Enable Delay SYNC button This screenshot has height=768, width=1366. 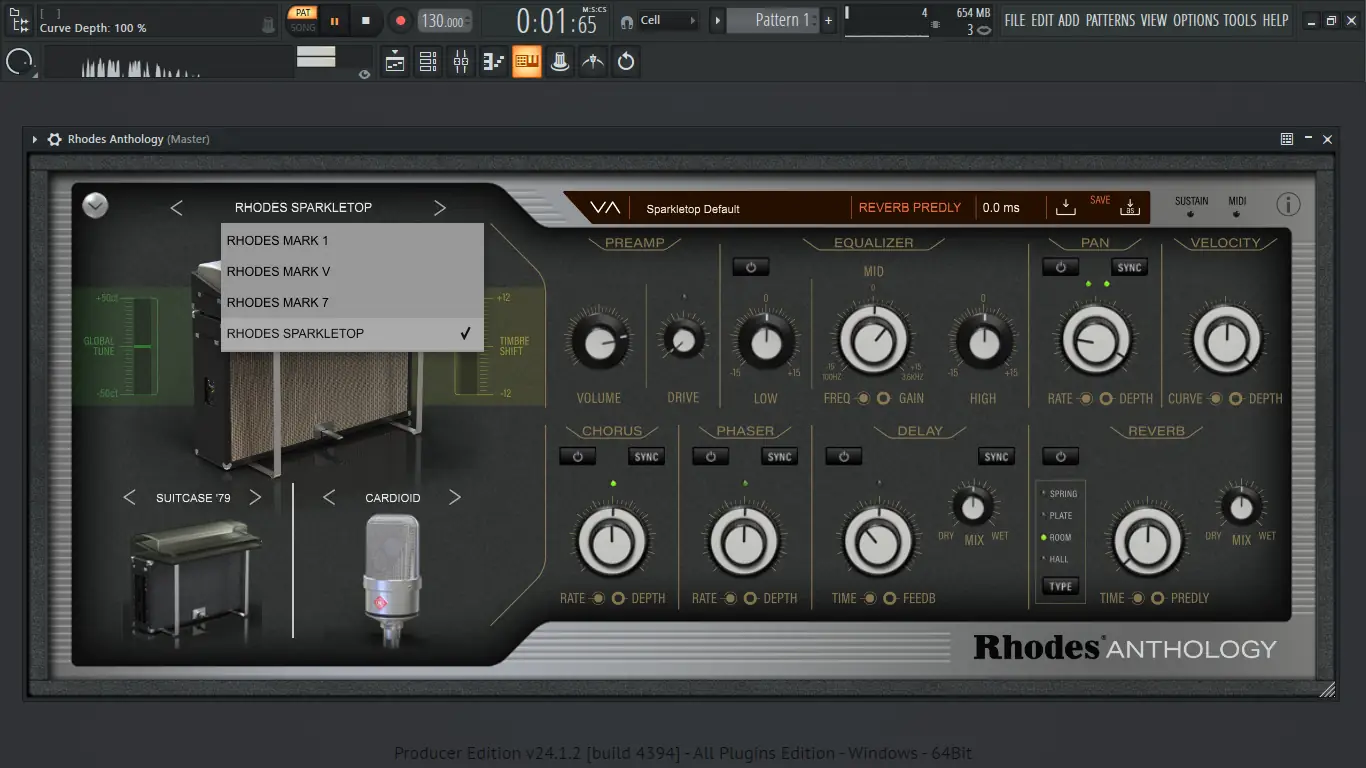(x=996, y=456)
